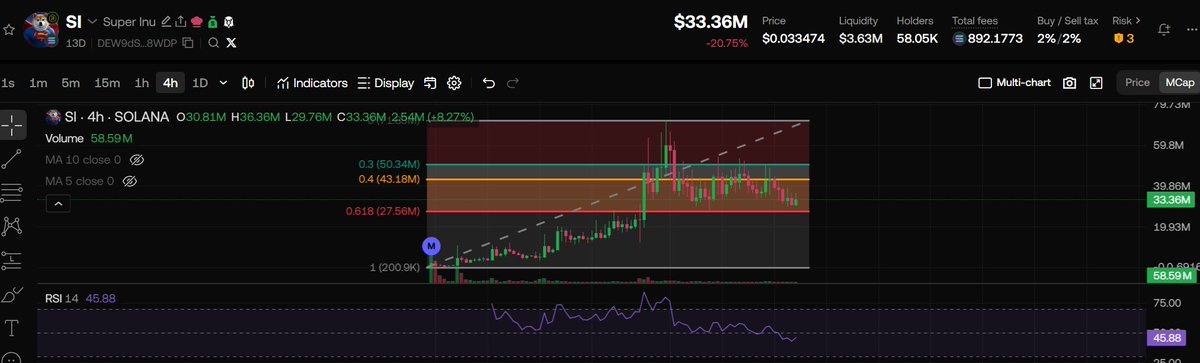This screenshot has height=363, width=1200.
Task: Click the pencil edit icon beside Super Inu
Action: click(166, 21)
